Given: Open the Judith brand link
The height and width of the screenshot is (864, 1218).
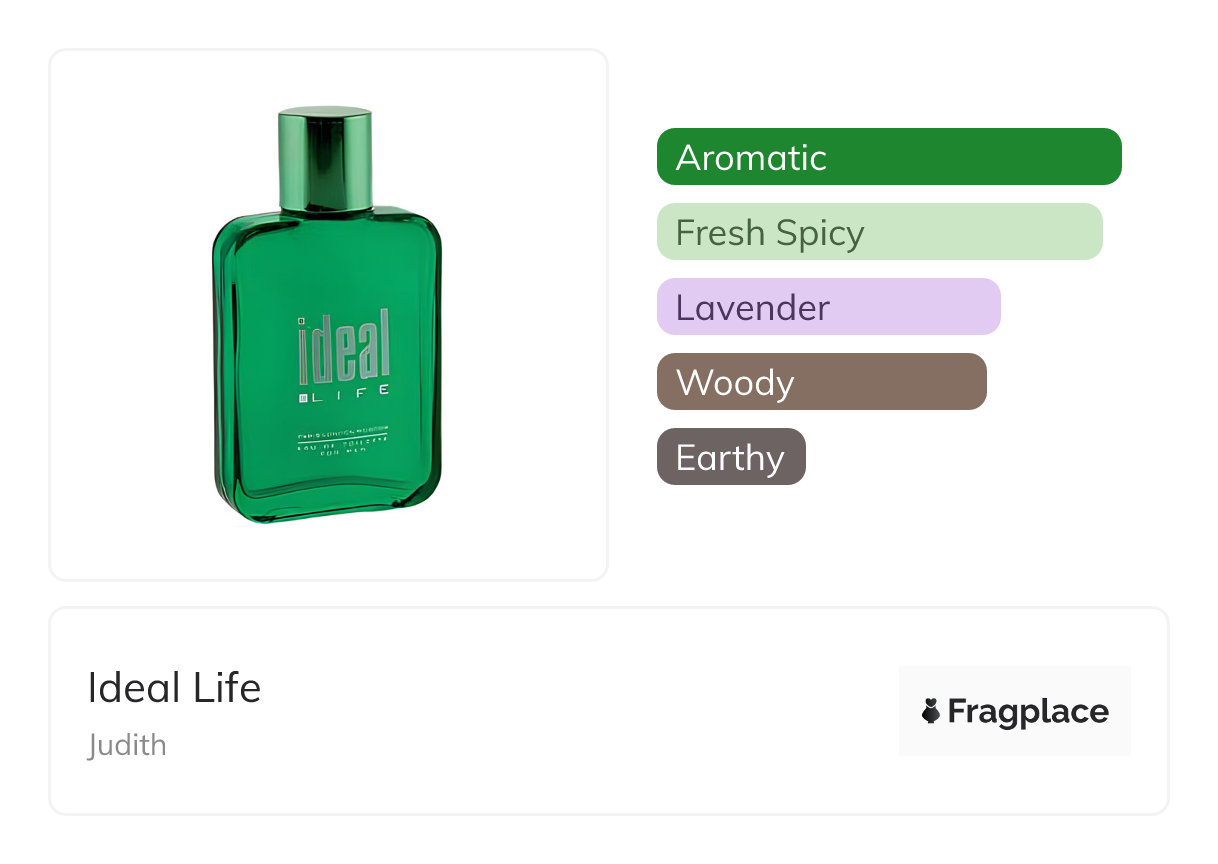Looking at the screenshot, I should pyautogui.click(x=127, y=745).
